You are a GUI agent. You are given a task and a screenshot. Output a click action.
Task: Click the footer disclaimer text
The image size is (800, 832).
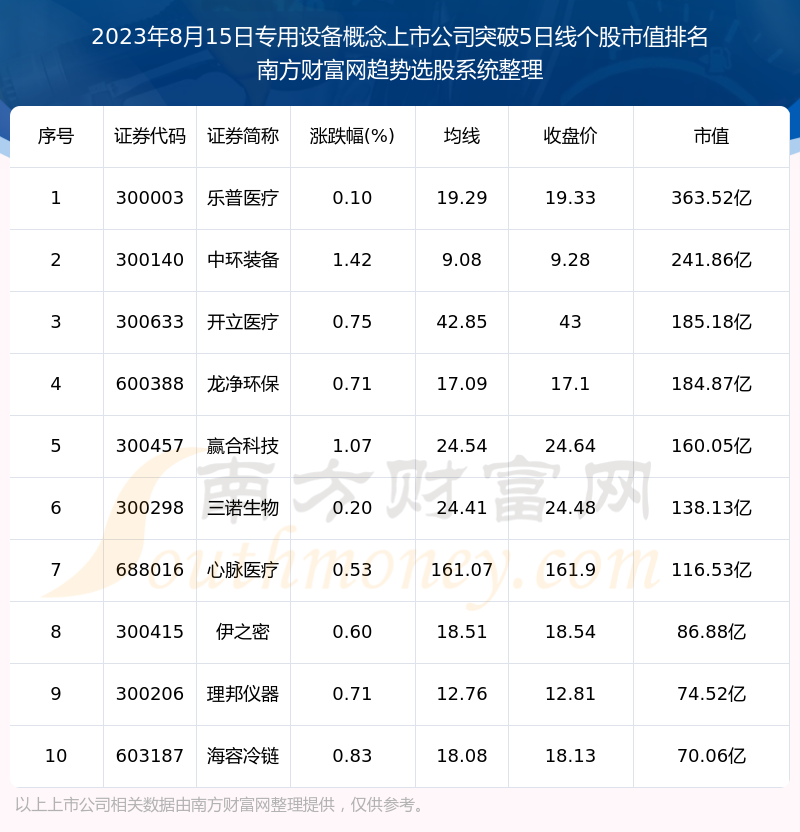pyautogui.click(x=221, y=805)
